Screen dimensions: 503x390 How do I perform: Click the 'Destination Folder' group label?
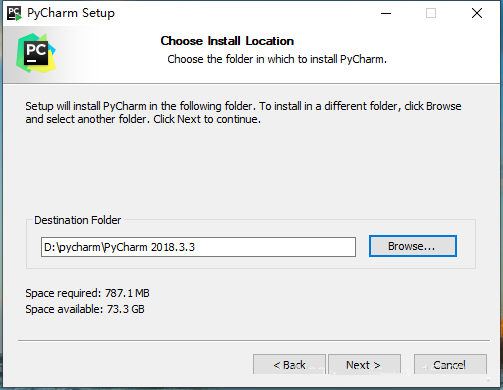click(77, 220)
